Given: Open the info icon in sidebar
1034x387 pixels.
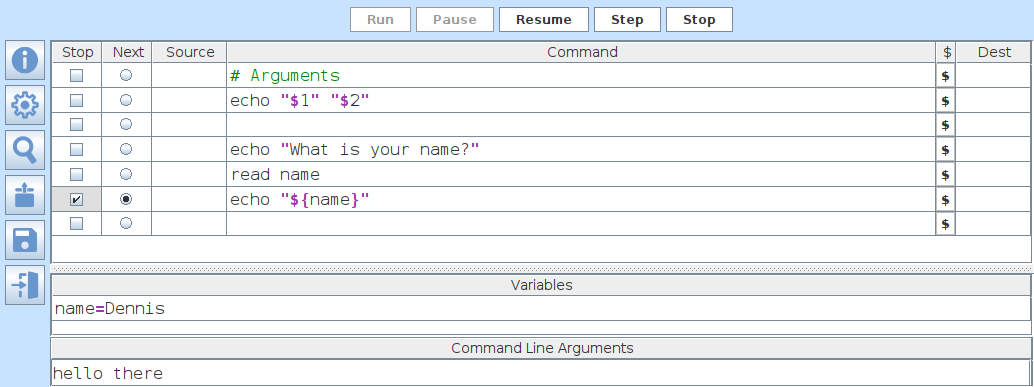Looking at the screenshot, I should click(25, 60).
